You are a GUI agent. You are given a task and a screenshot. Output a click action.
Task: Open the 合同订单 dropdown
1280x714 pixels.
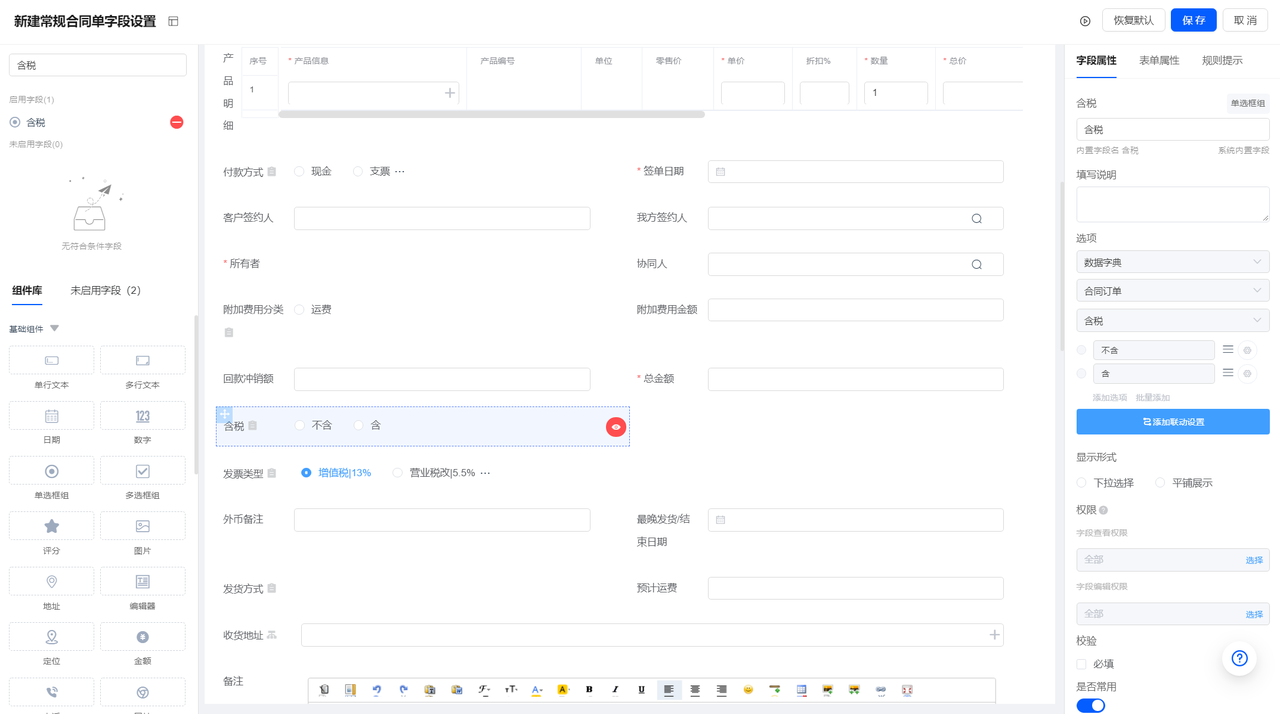[x=1173, y=291]
